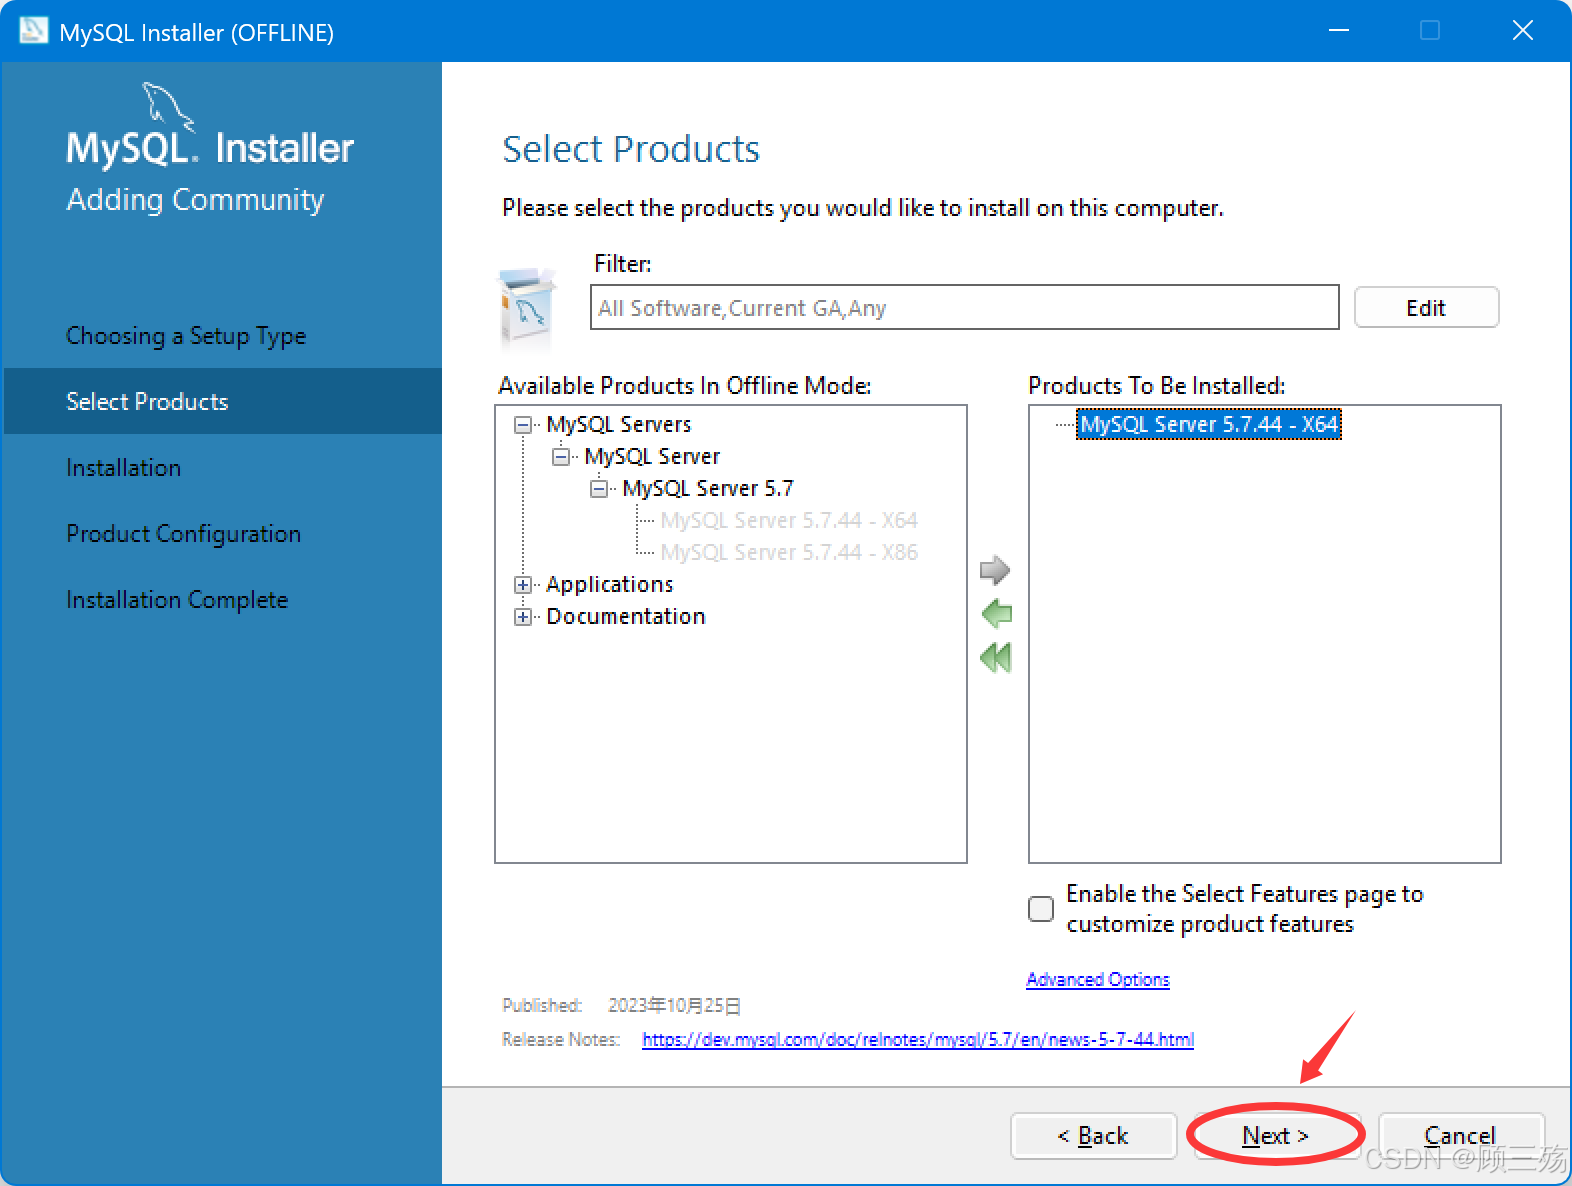This screenshot has height=1186, width=1572.
Task: Collapse the MySQL Servers tree node
Action: [522, 425]
